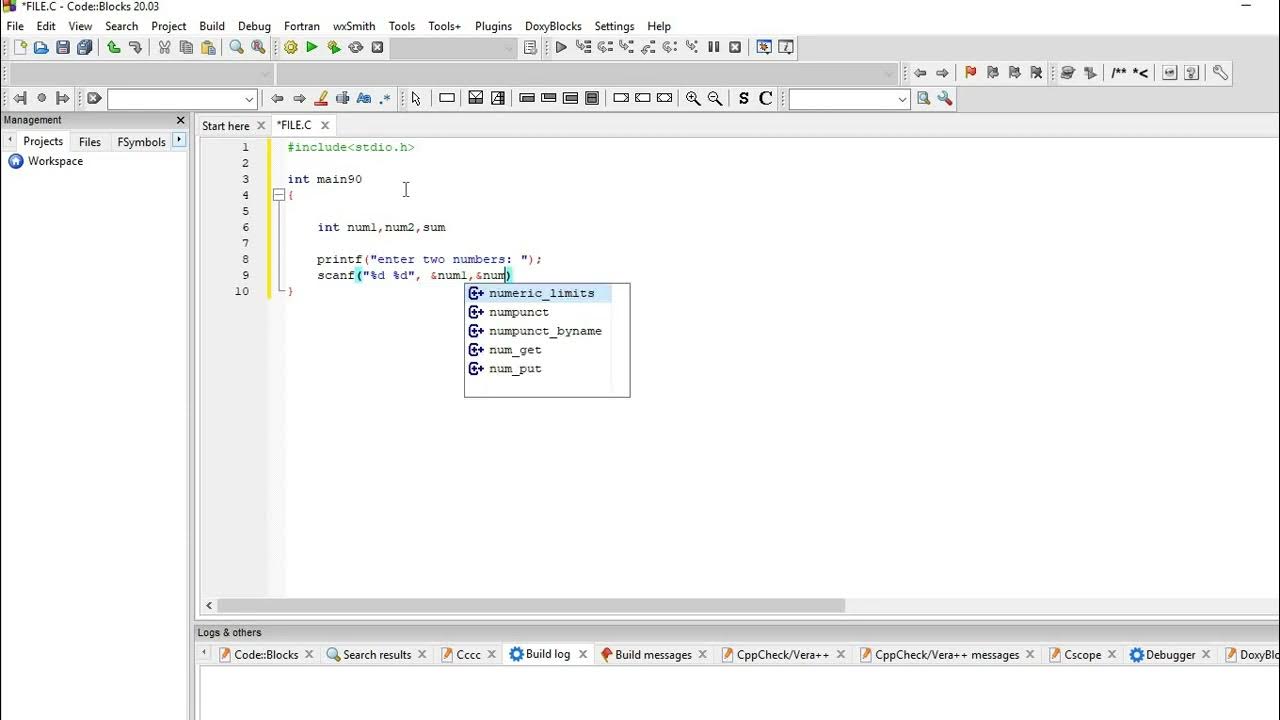The height and width of the screenshot is (720, 1280).
Task: Click the C comment toggle button
Action: point(766,98)
